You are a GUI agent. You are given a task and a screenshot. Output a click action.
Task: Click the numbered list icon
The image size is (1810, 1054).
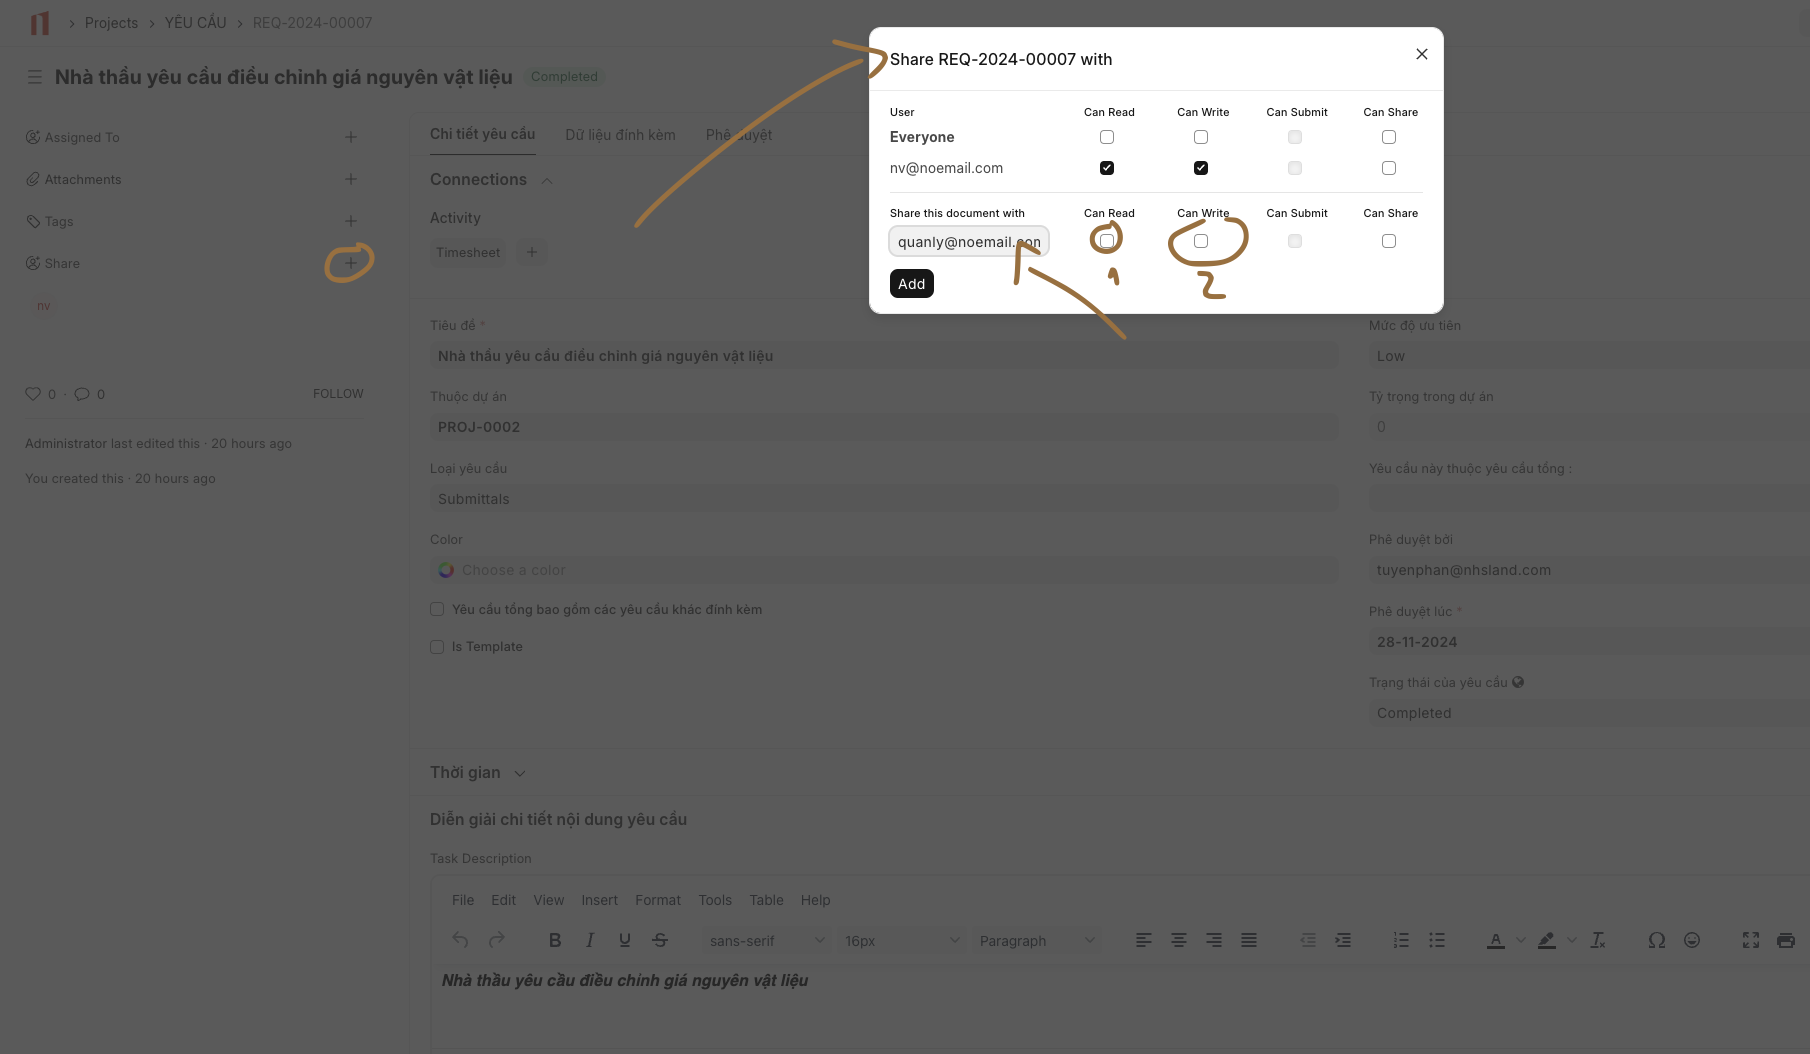point(1401,940)
